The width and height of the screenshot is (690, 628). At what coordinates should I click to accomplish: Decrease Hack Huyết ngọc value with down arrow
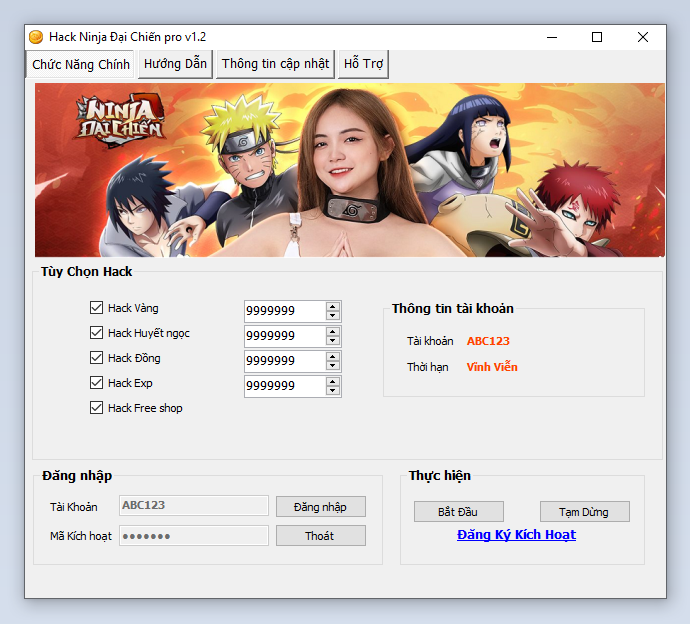point(333,341)
